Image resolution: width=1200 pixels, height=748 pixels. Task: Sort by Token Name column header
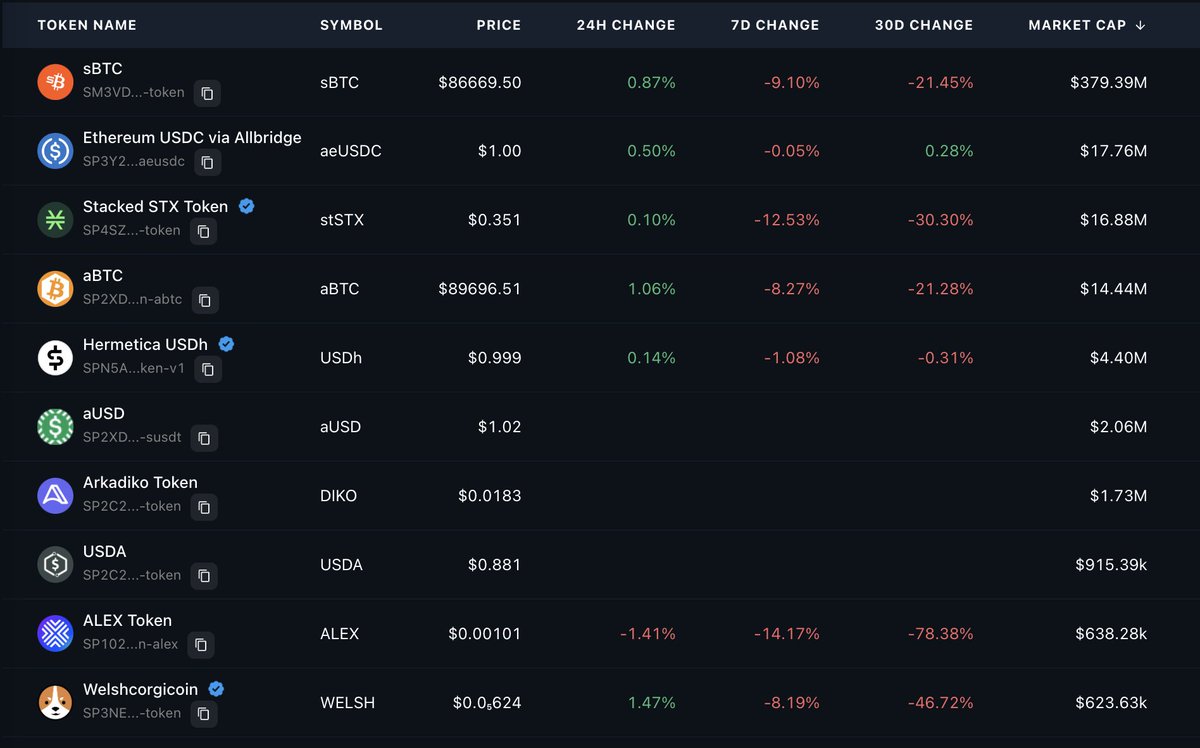(87, 25)
